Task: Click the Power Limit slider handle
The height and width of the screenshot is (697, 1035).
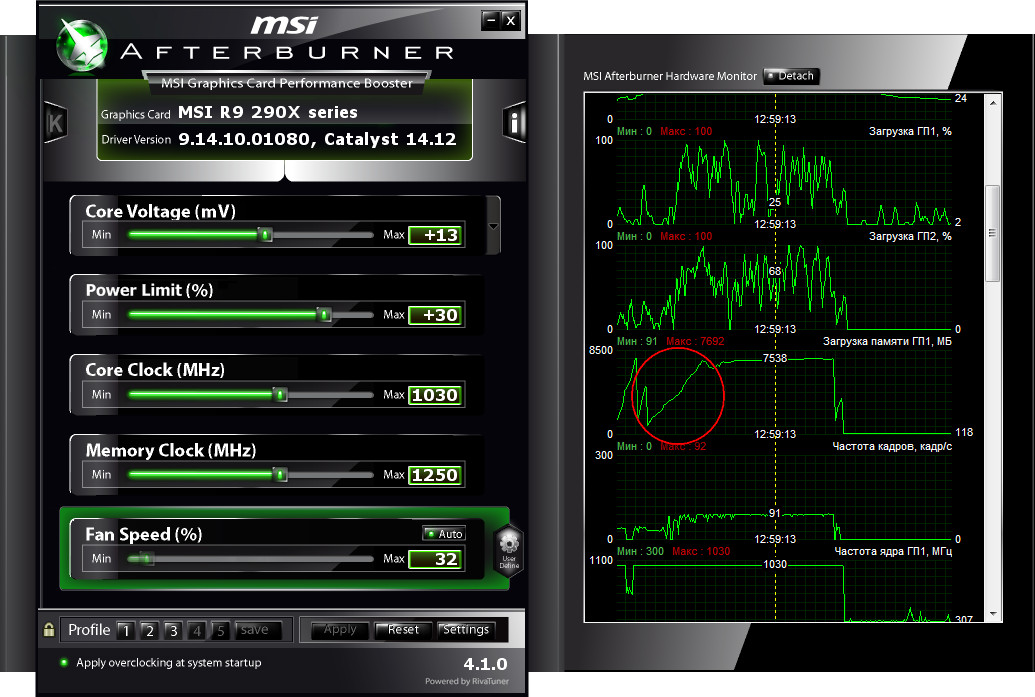Action: tap(324, 315)
